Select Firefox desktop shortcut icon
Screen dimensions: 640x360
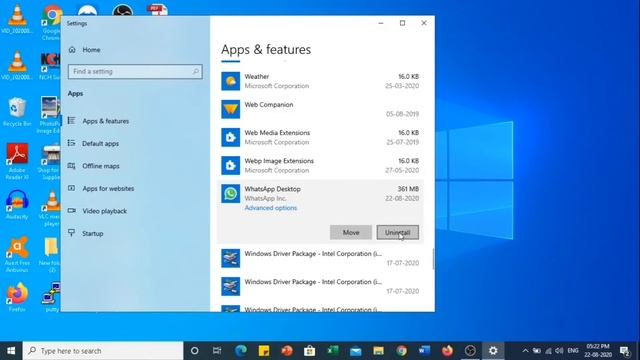17,297
